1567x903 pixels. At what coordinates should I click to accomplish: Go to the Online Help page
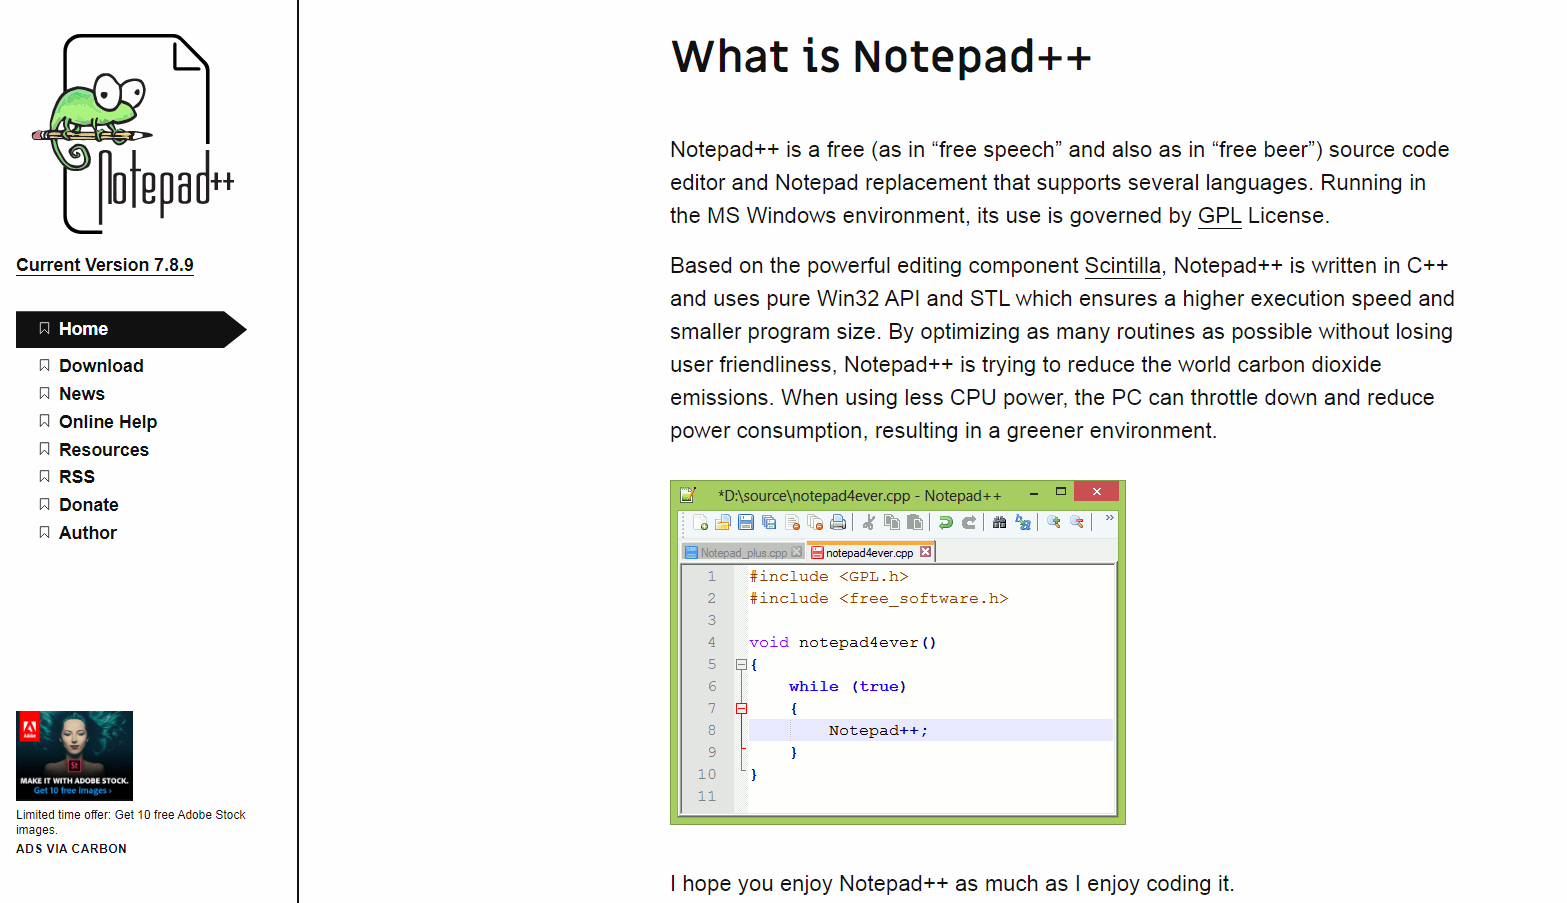pyautogui.click(x=108, y=422)
